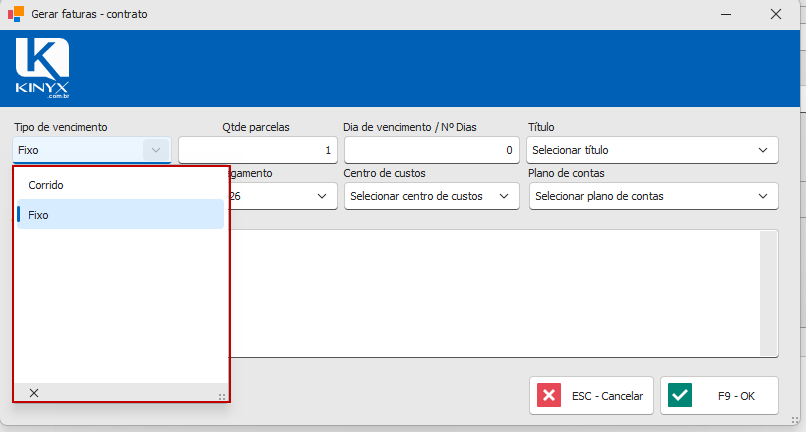Click the red X cancel icon
The height and width of the screenshot is (432, 806).
tap(548, 395)
